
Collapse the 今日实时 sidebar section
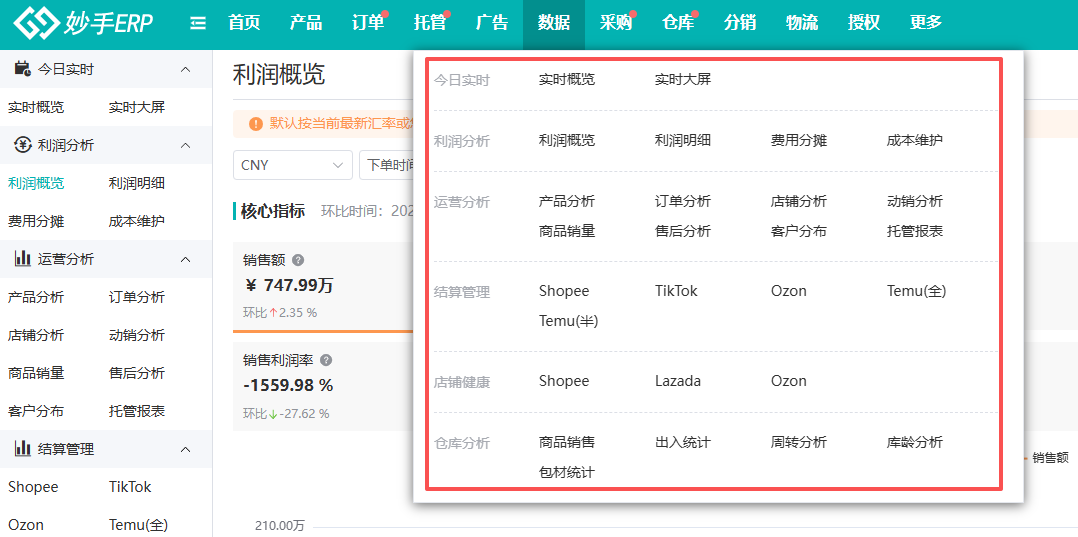(x=185, y=69)
